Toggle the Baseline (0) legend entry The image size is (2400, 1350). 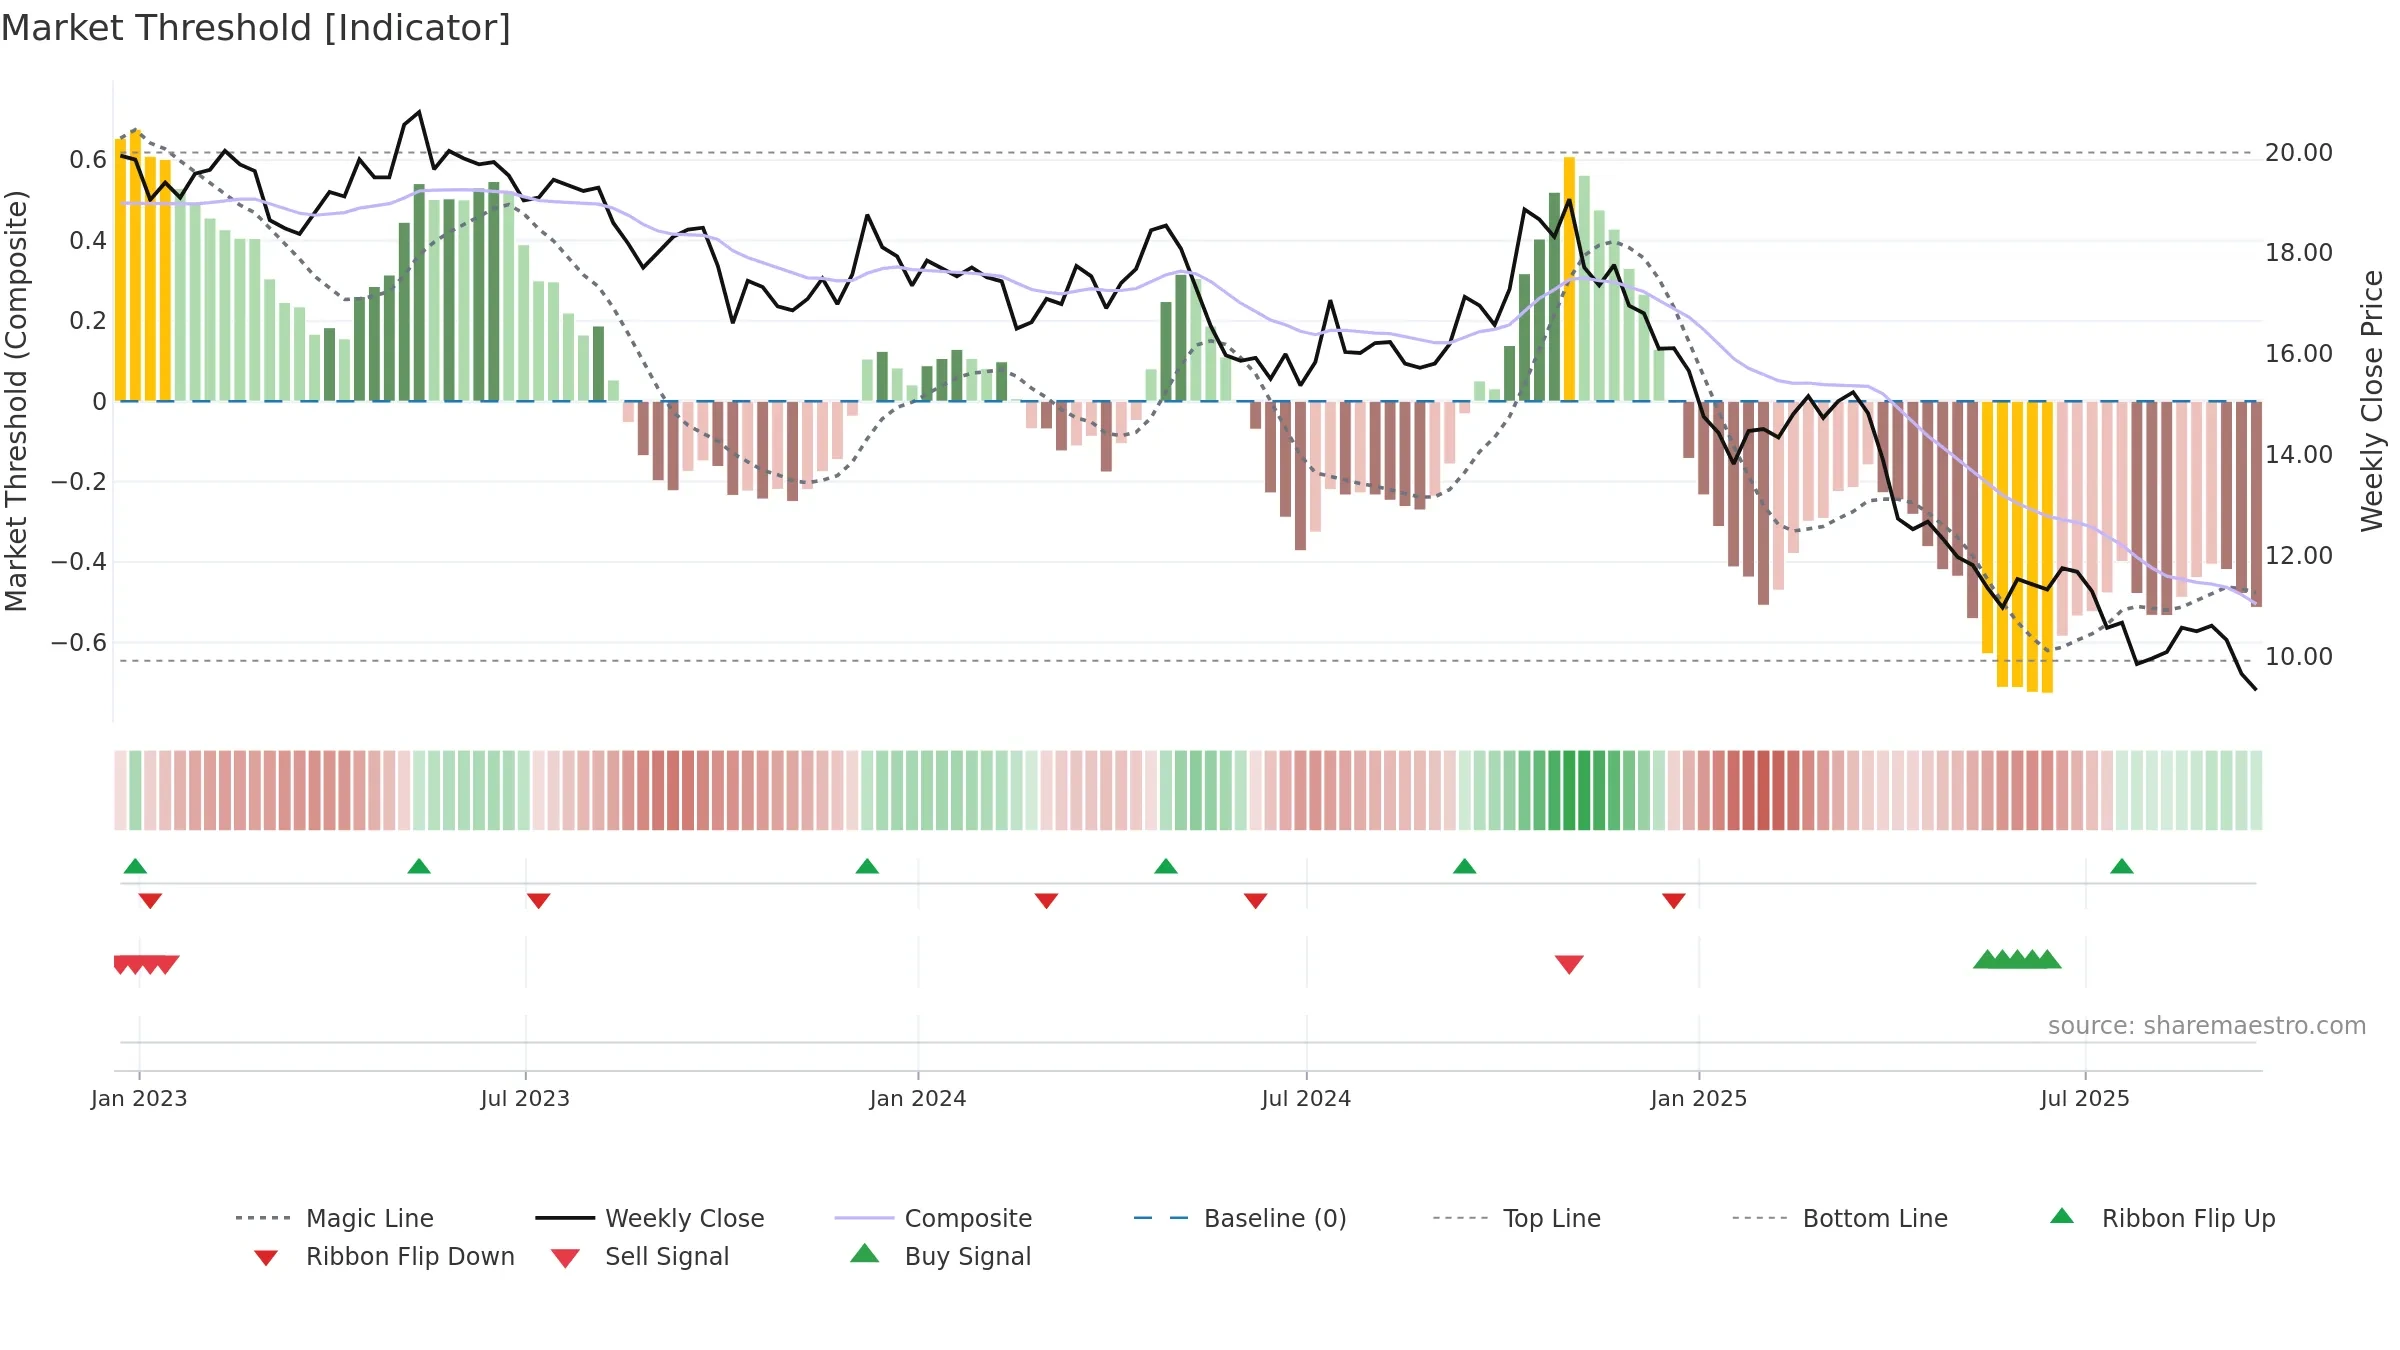[1240, 1218]
